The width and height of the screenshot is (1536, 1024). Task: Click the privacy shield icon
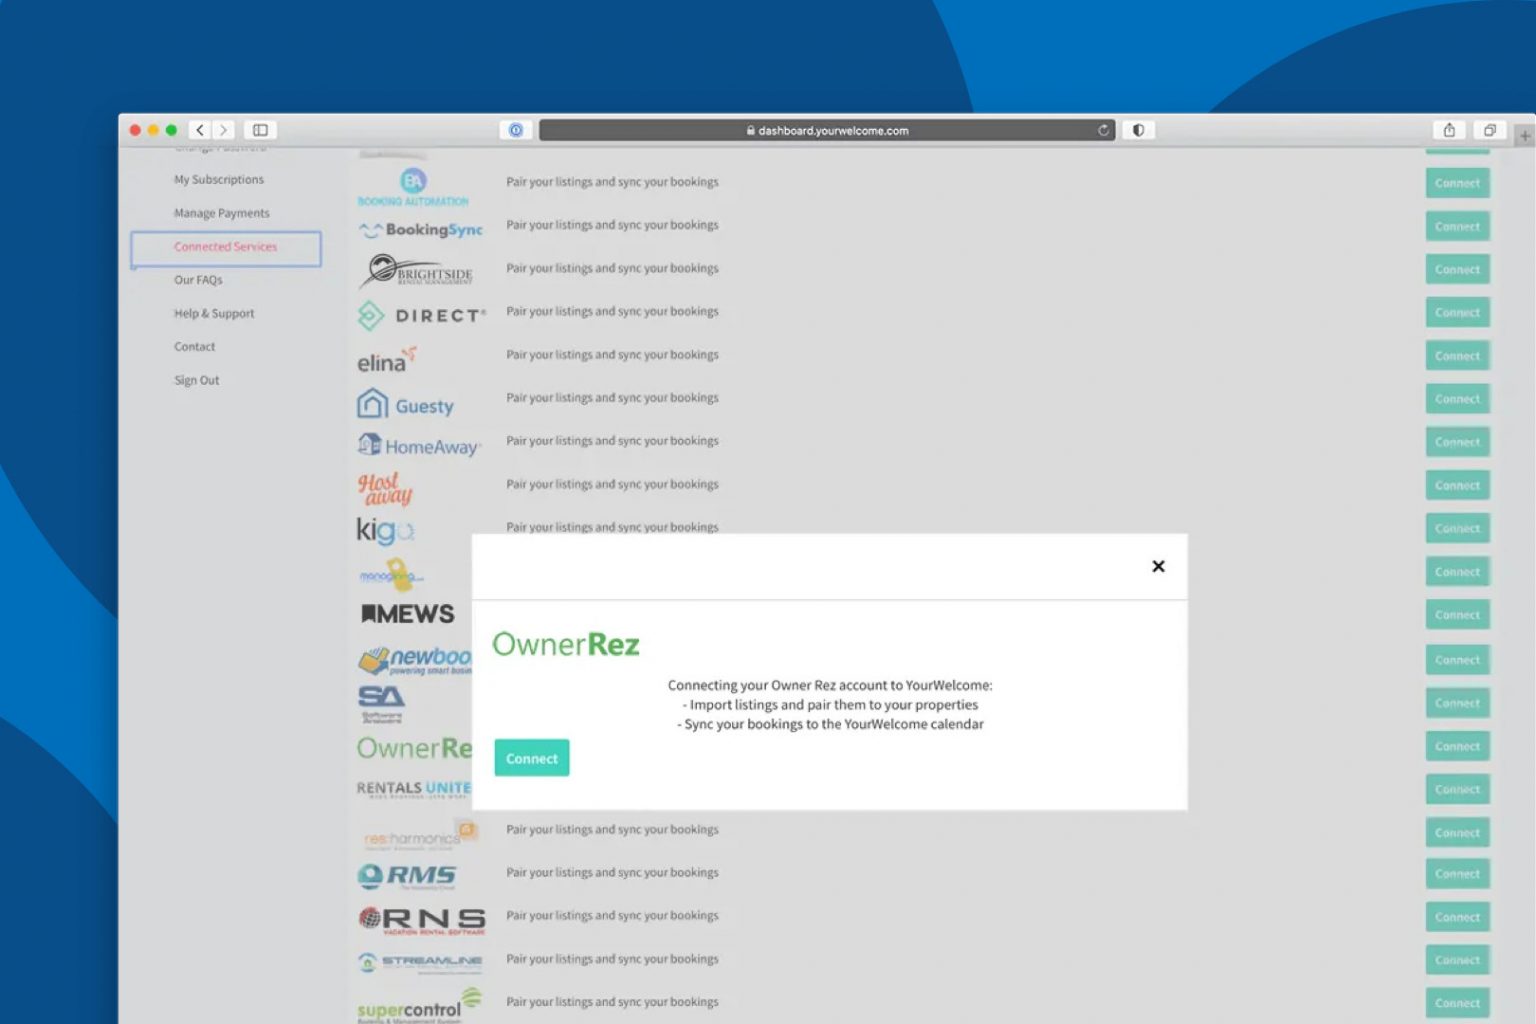[1138, 130]
